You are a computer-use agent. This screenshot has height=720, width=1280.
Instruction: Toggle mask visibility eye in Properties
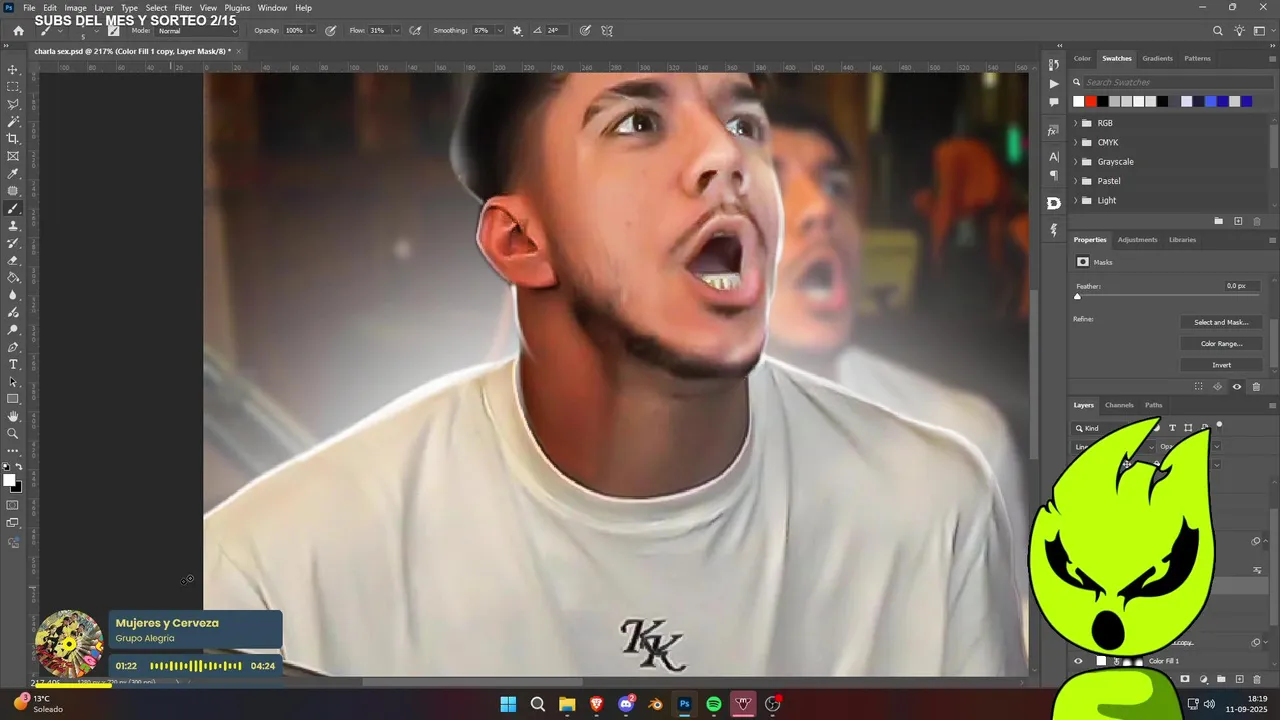1237,387
